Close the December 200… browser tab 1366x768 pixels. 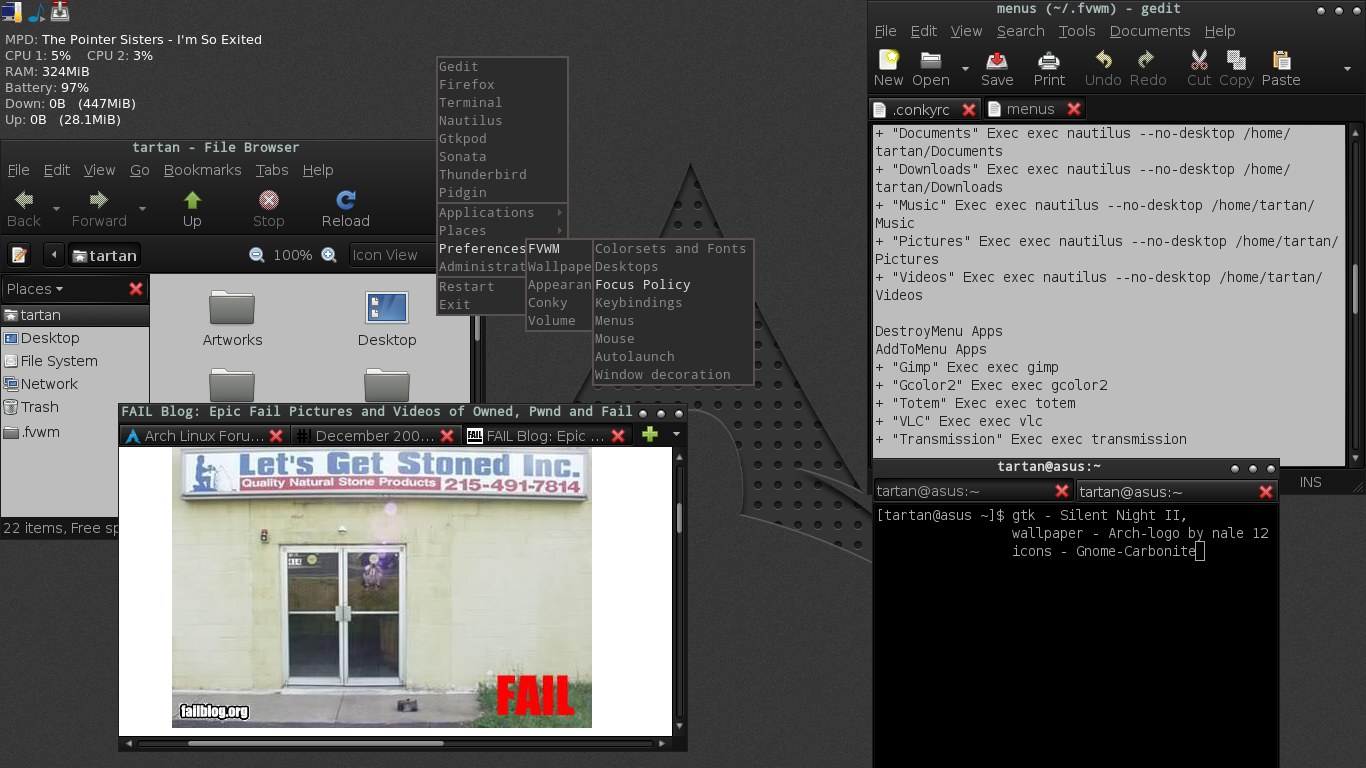pos(448,436)
